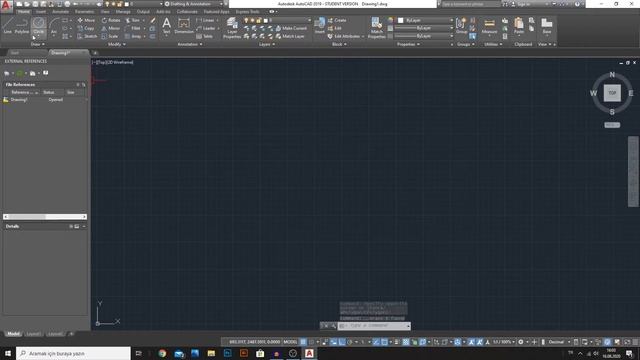Click Match Properties
This screenshot has width=640, height=360.
pos(376,28)
